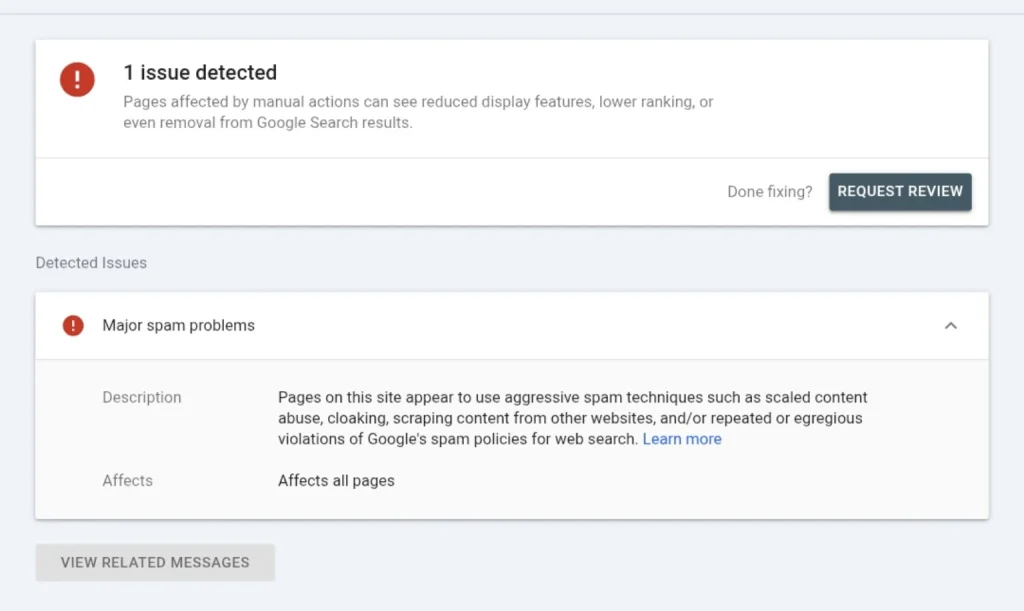This screenshot has height=611, width=1024.
Task: Click the exclamation mark inside the top red circle
Action: [x=77, y=79]
